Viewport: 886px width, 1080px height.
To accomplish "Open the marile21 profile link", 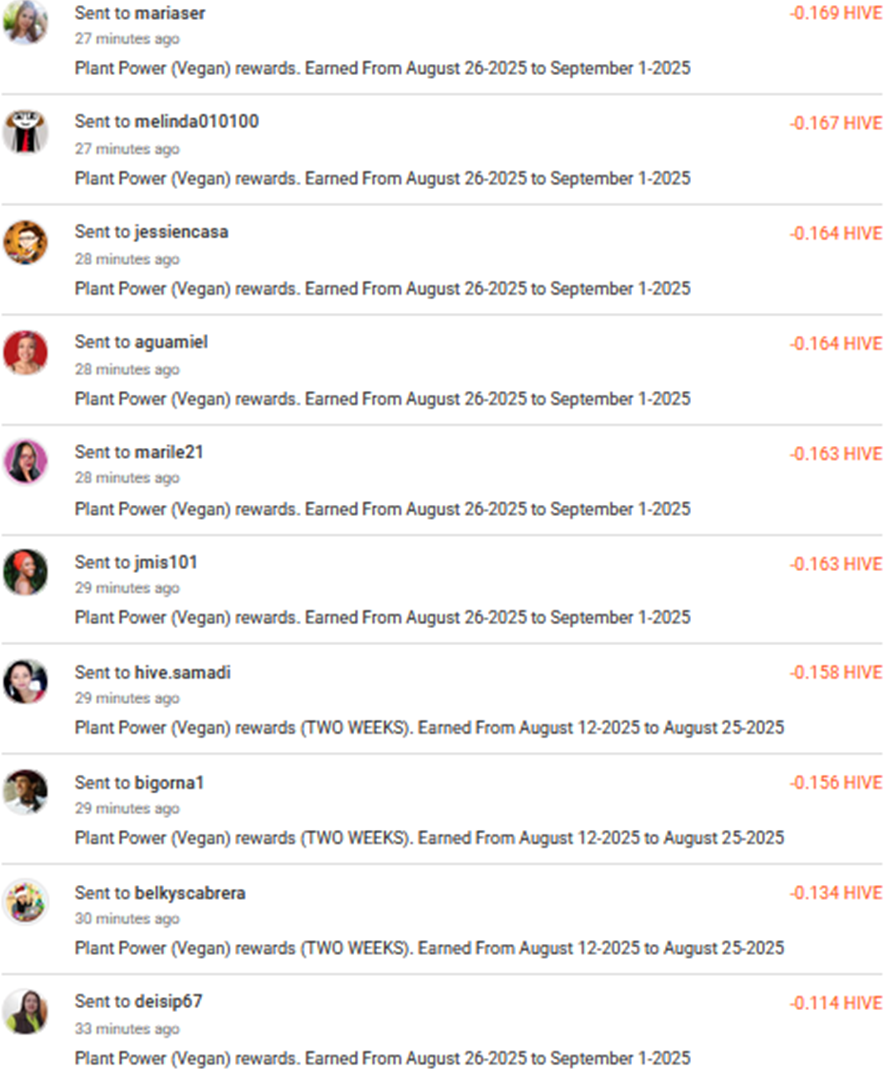I will pos(169,452).
